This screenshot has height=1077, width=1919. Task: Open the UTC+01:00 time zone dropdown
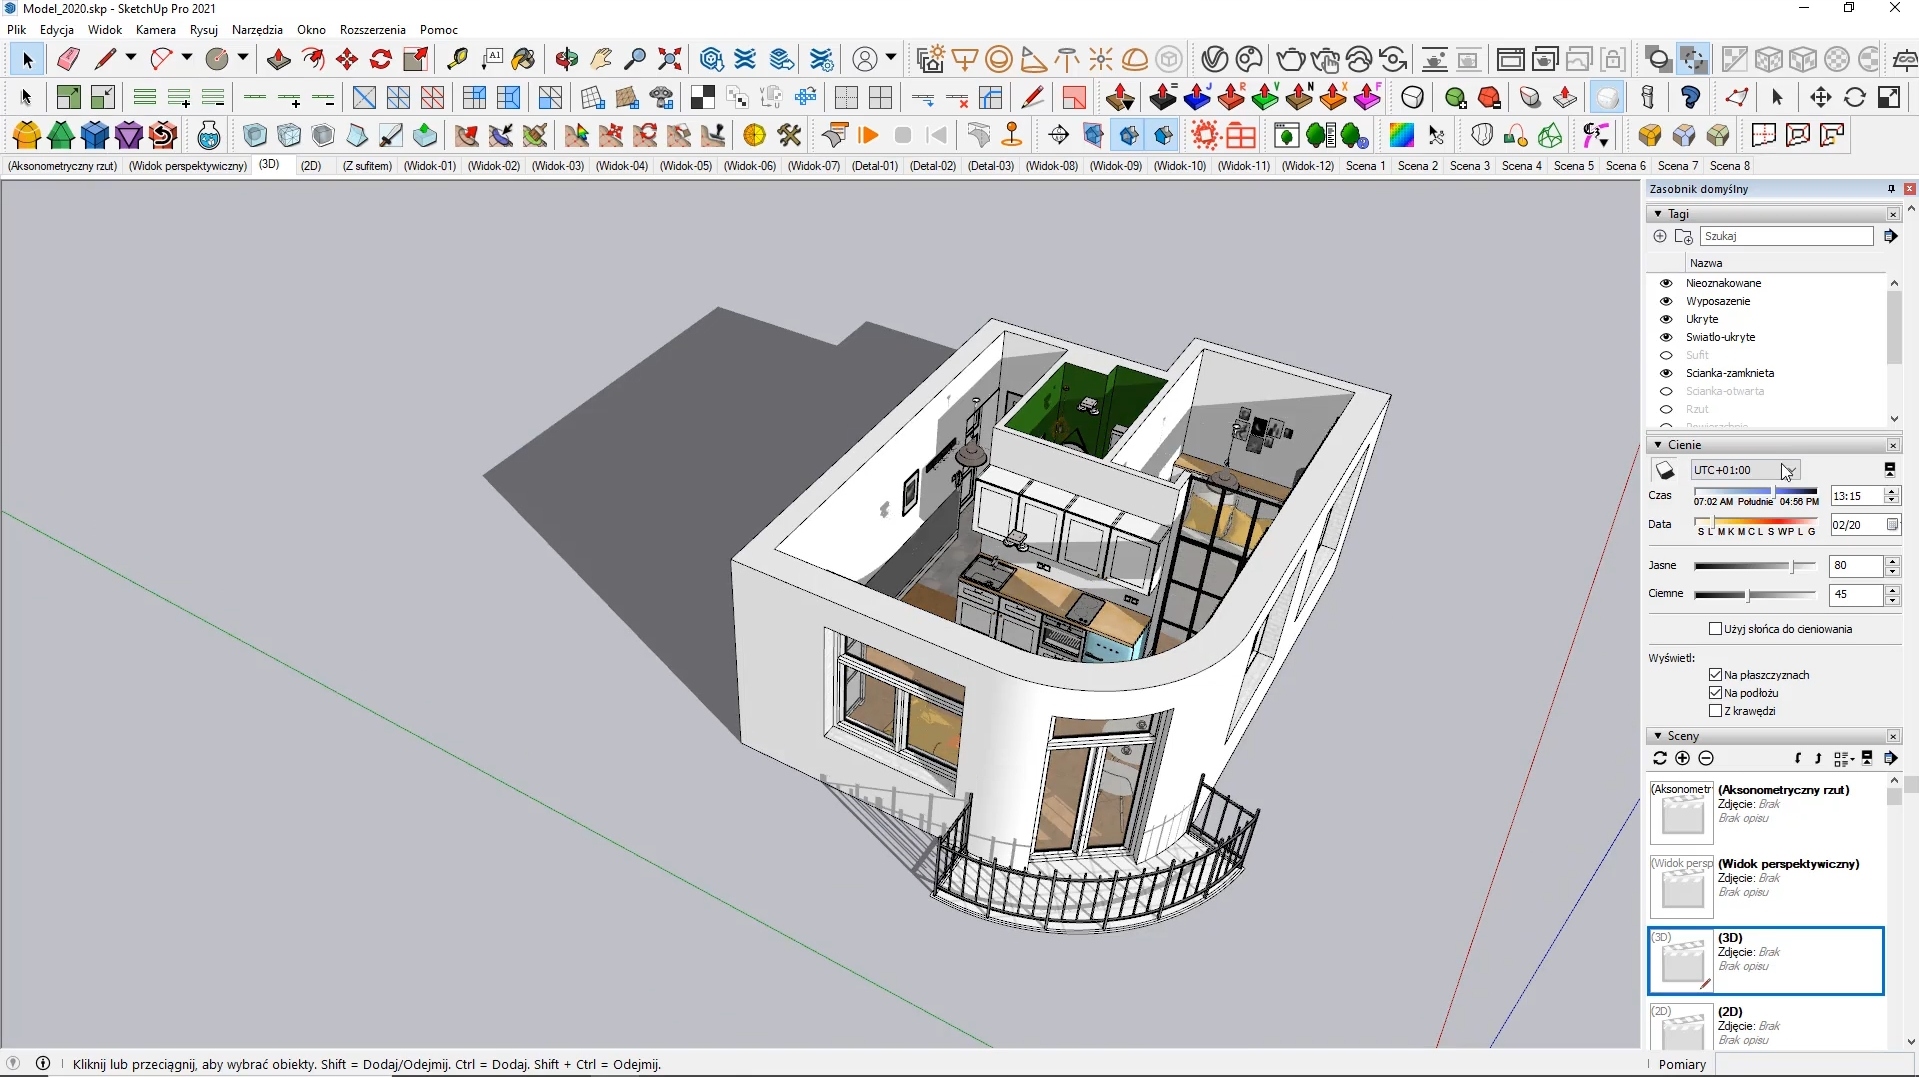[x=1789, y=470]
